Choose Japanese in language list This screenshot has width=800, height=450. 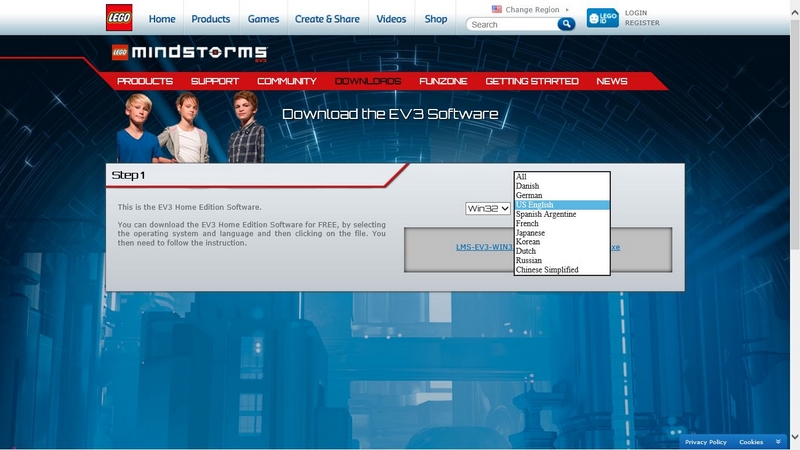562,233
